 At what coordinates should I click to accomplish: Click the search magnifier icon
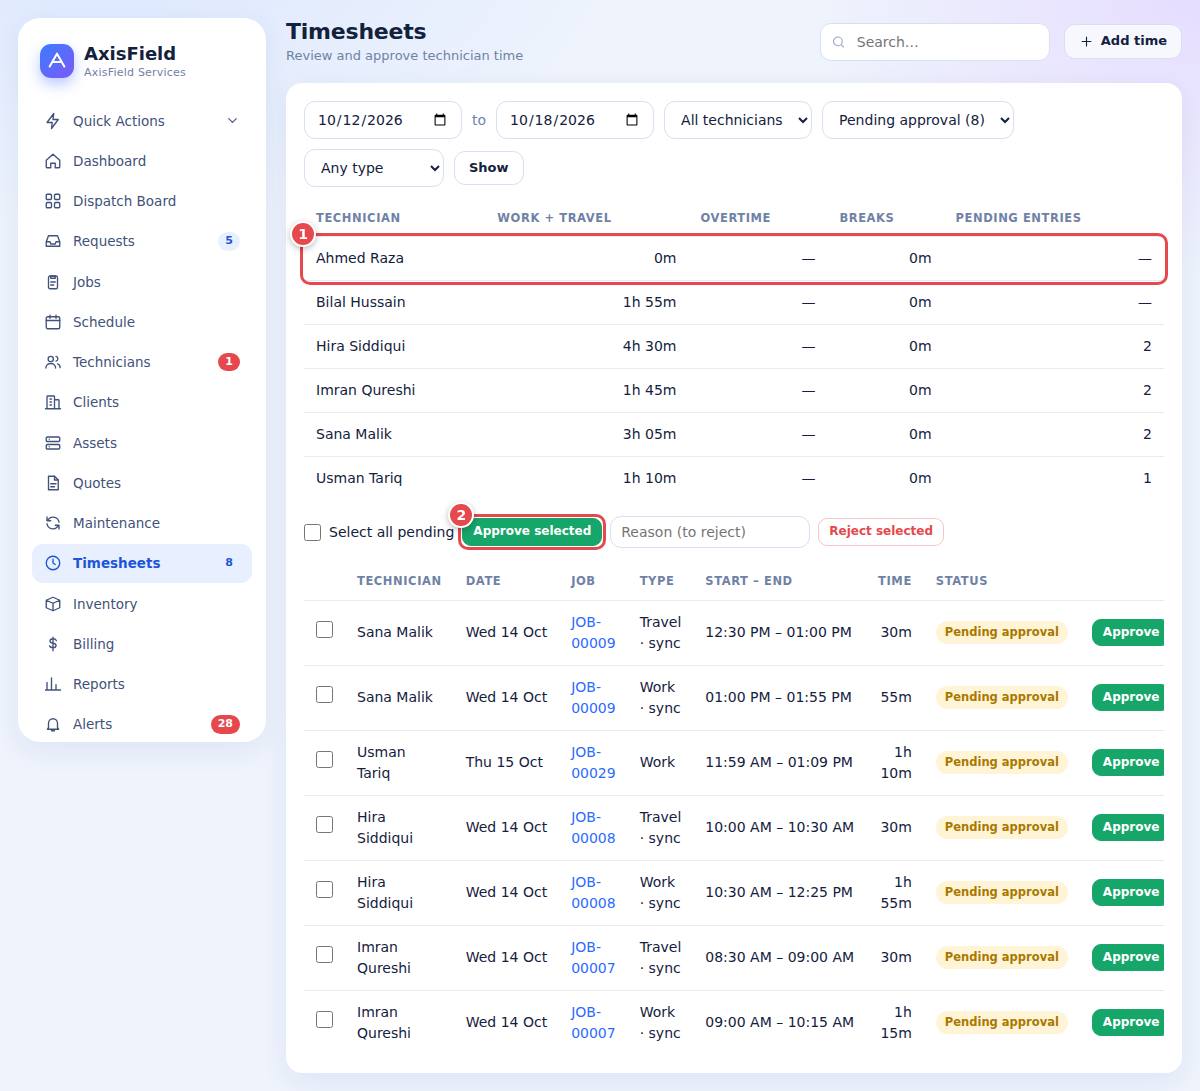pos(839,42)
